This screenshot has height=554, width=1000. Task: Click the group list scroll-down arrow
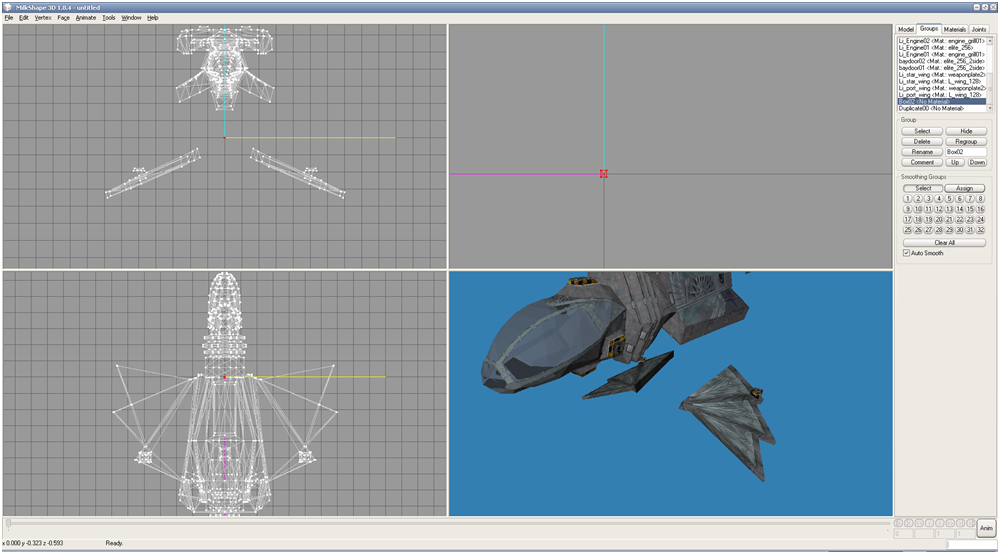point(990,108)
